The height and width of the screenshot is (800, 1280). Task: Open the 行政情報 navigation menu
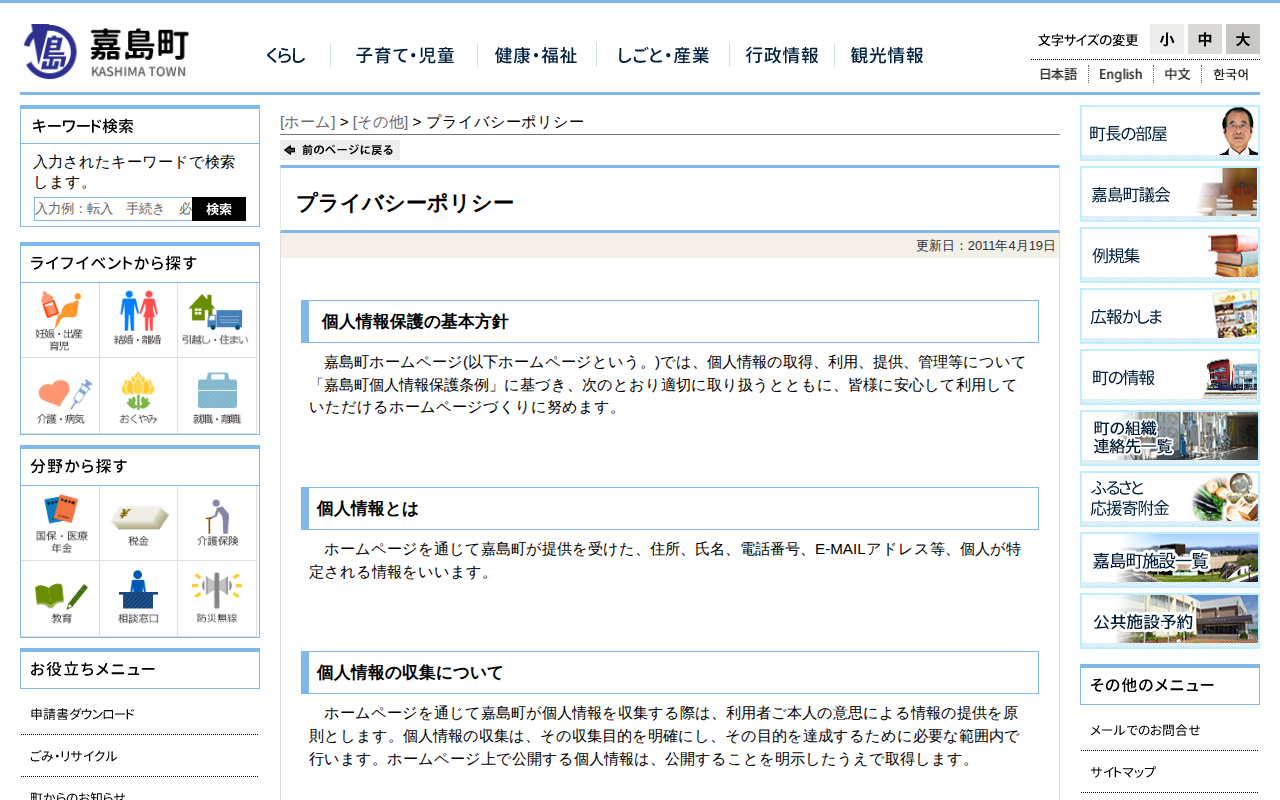coord(782,56)
